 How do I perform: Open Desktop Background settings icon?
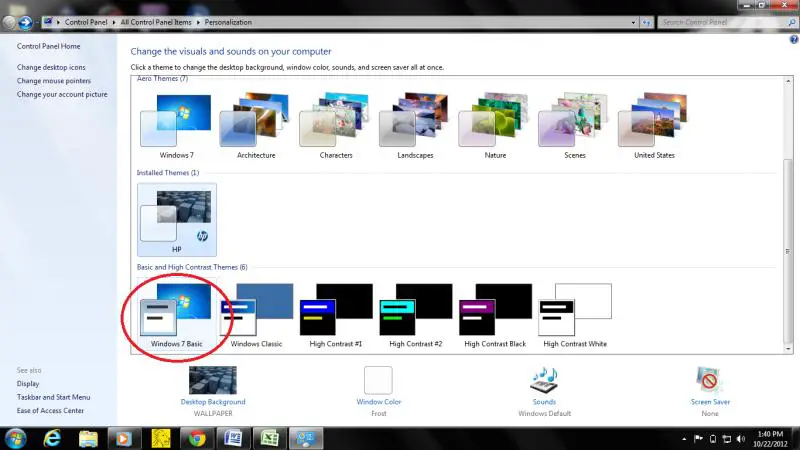click(213, 380)
